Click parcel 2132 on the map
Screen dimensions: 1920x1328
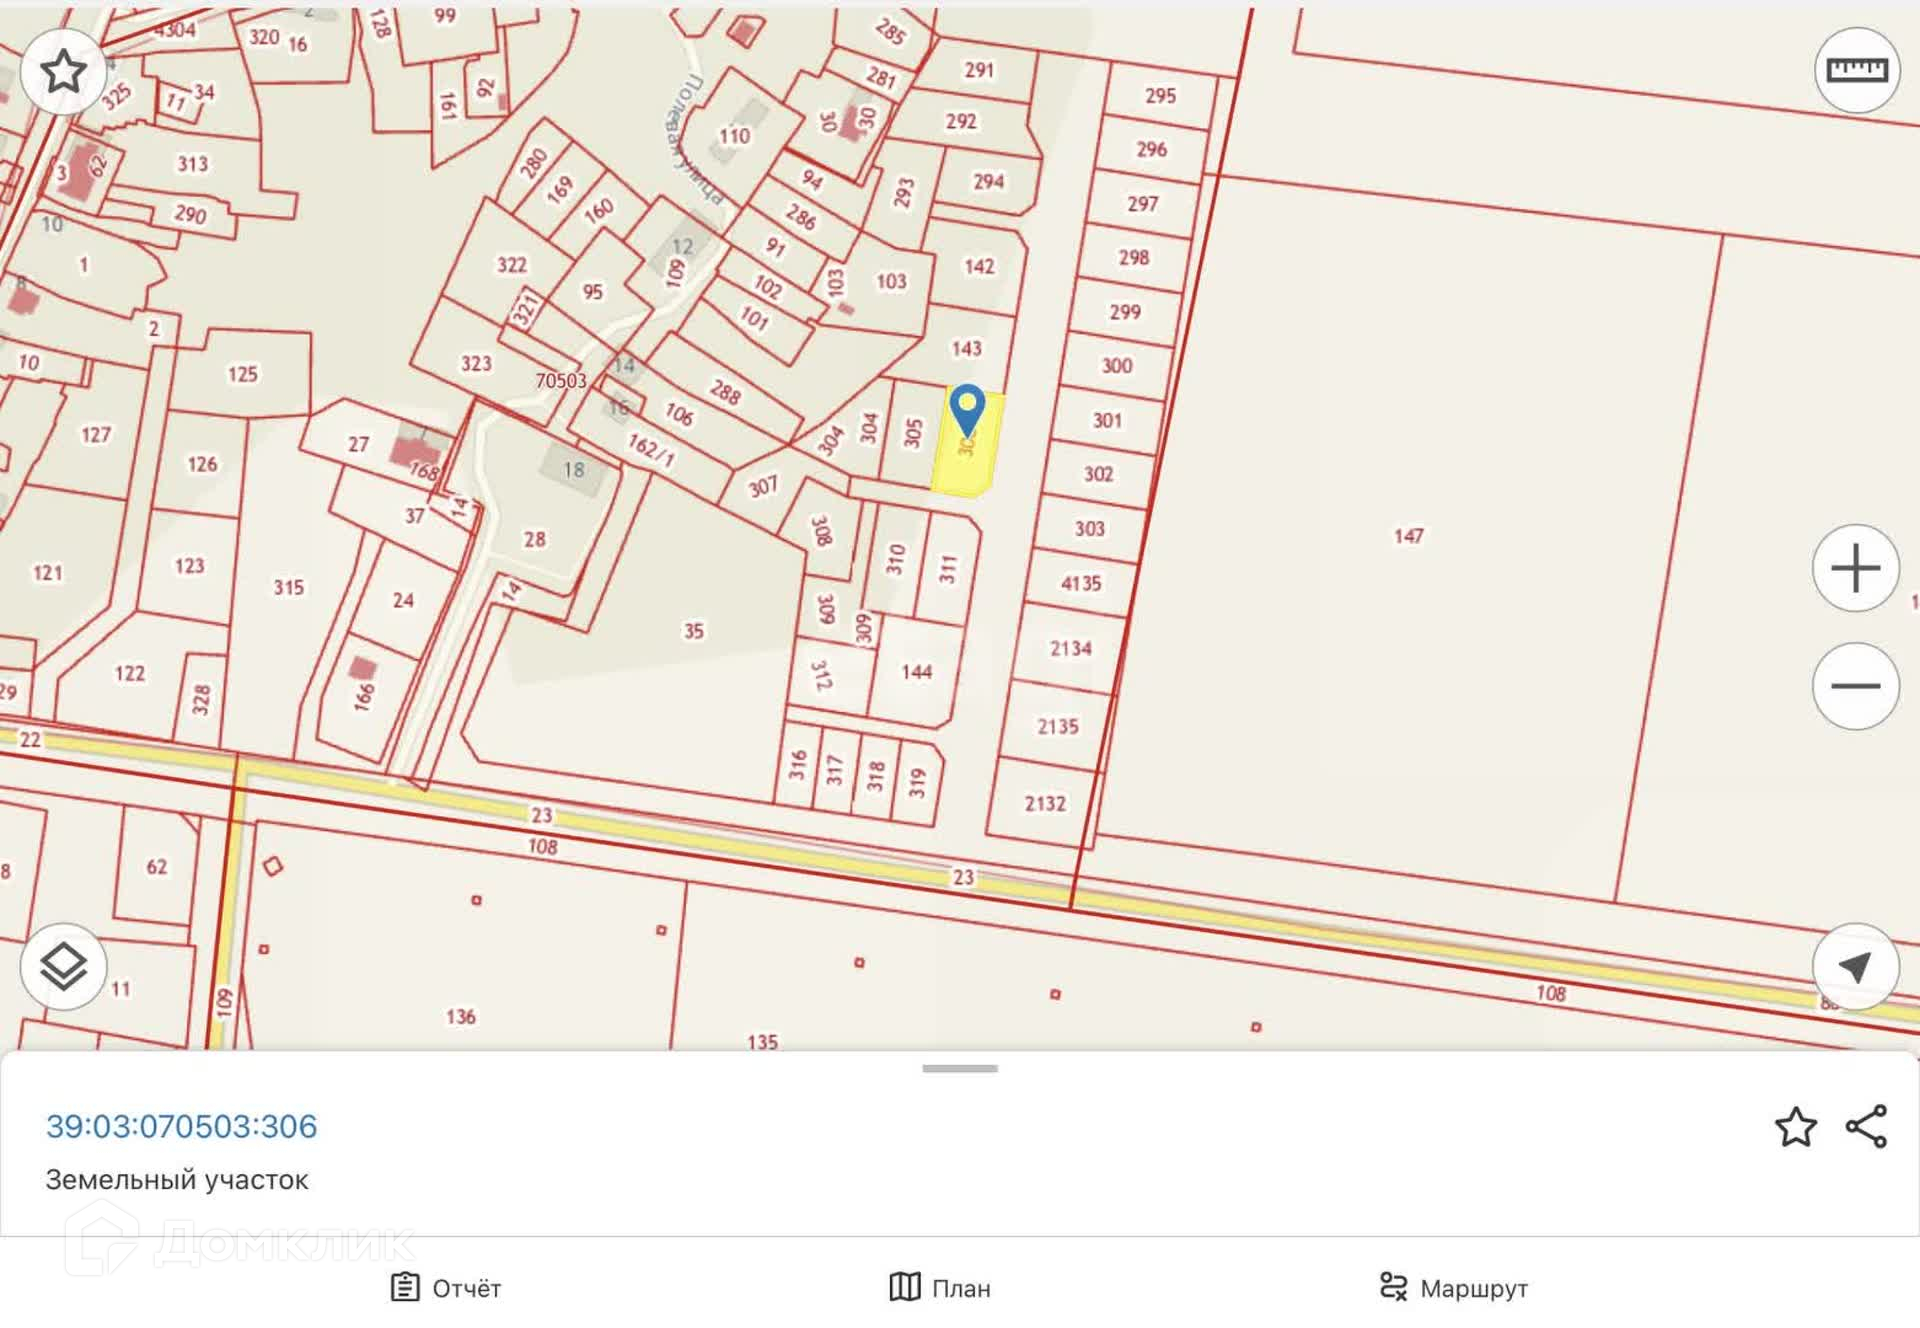1044,803
